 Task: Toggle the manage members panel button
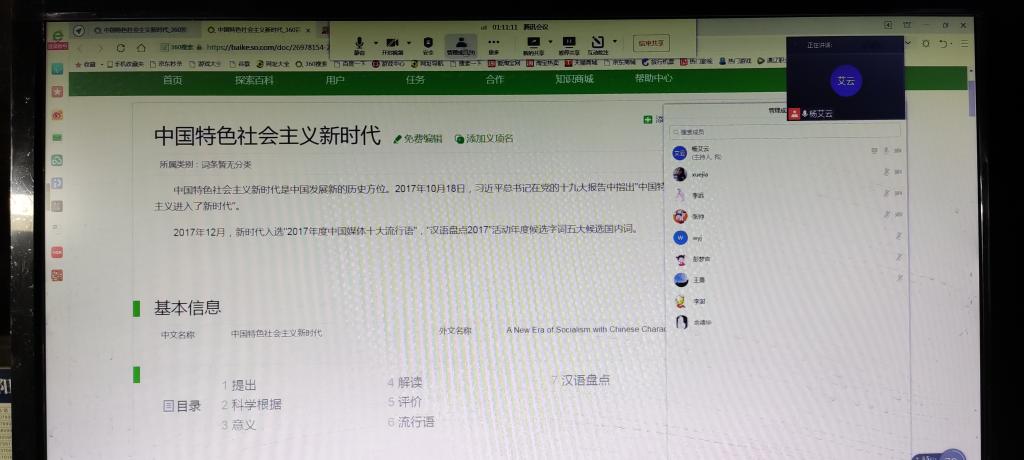click(x=461, y=43)
